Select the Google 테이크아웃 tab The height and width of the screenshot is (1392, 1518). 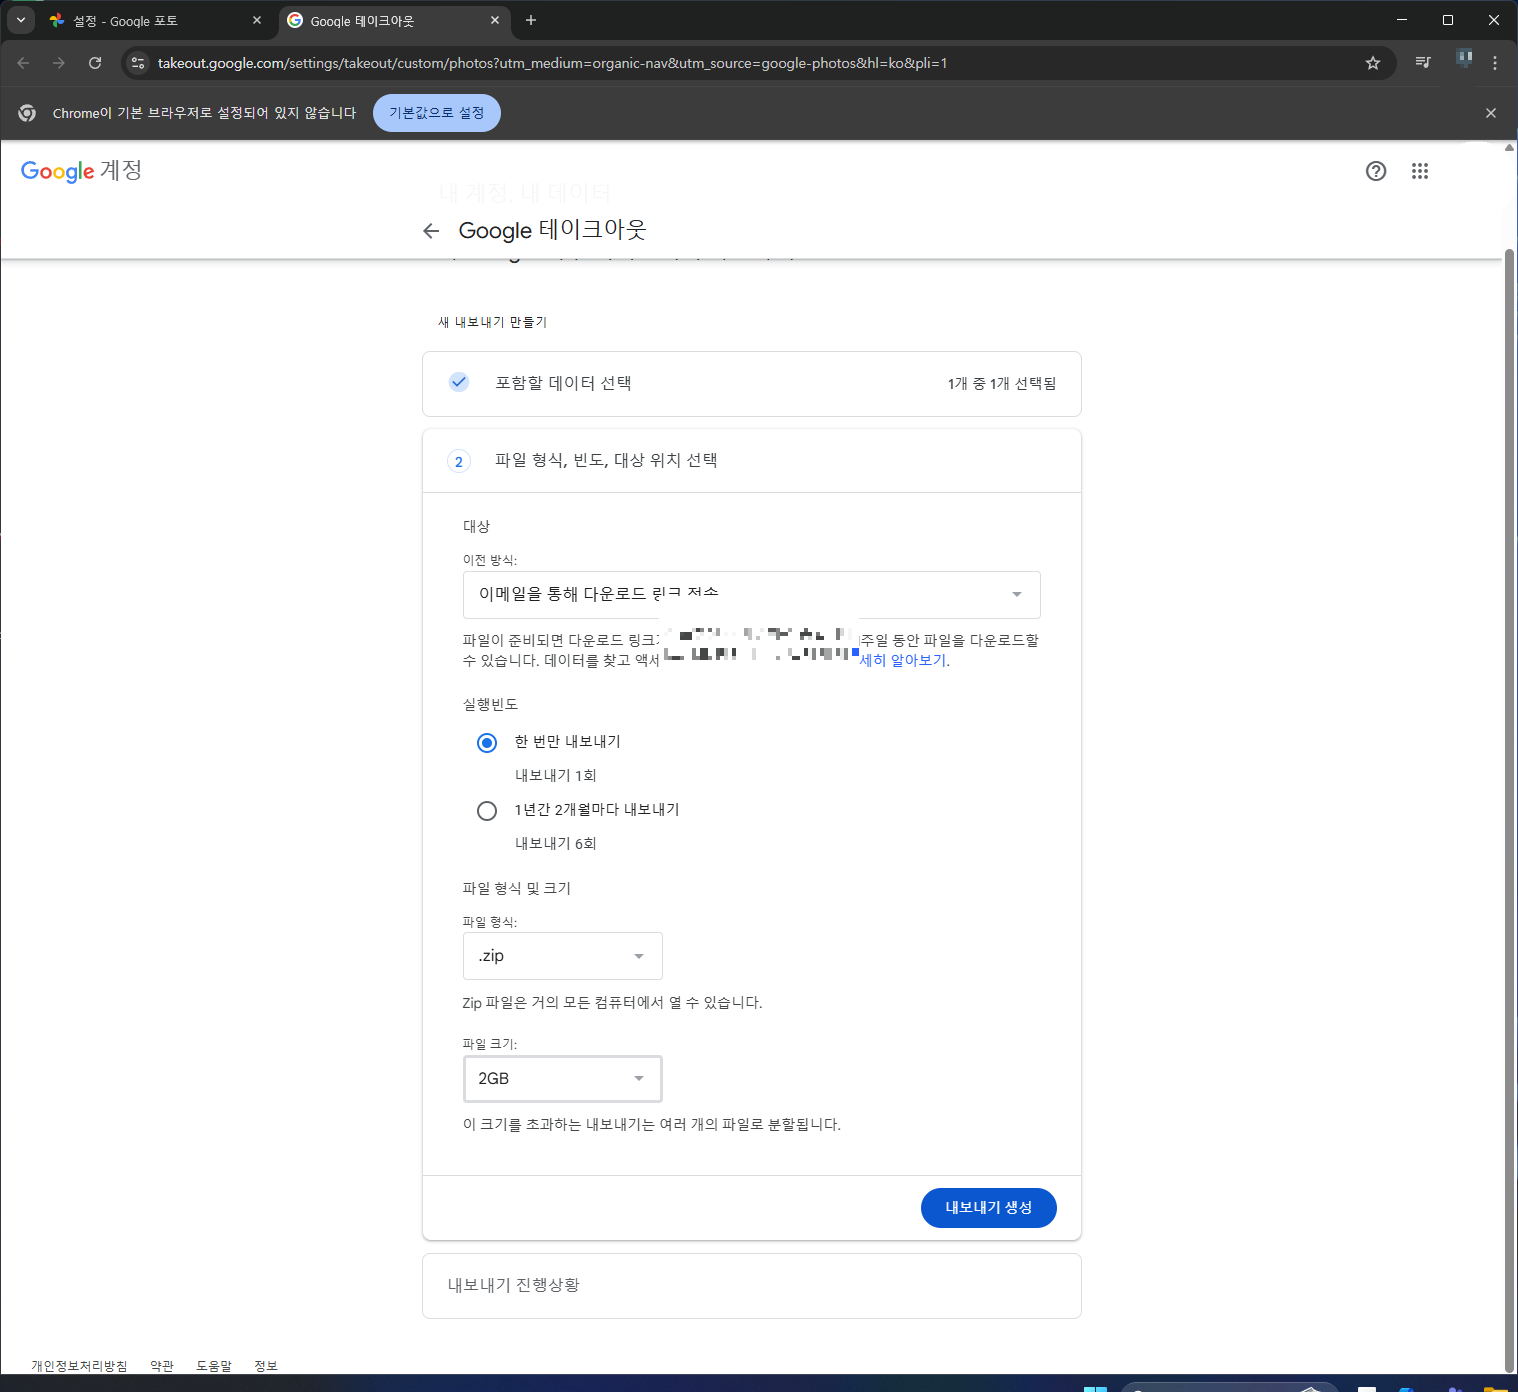(394, 21)
